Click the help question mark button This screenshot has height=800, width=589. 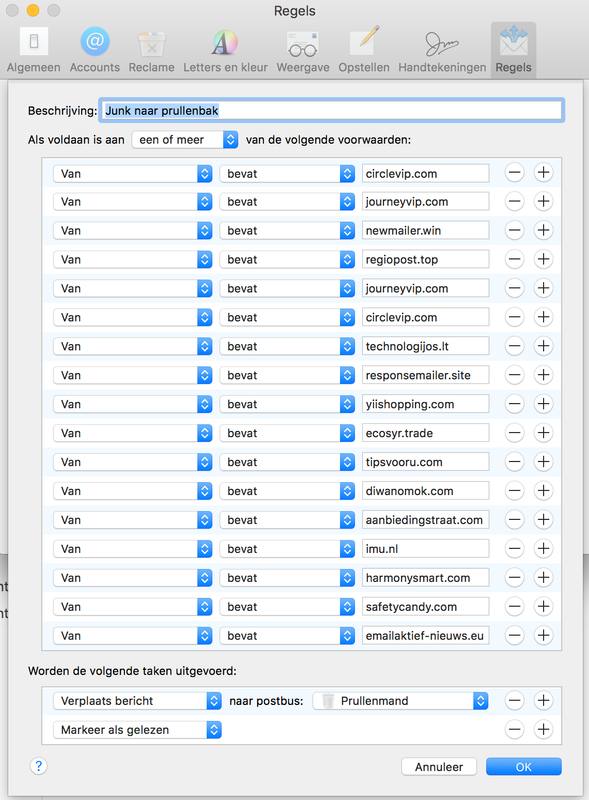(x=39, y=766)
